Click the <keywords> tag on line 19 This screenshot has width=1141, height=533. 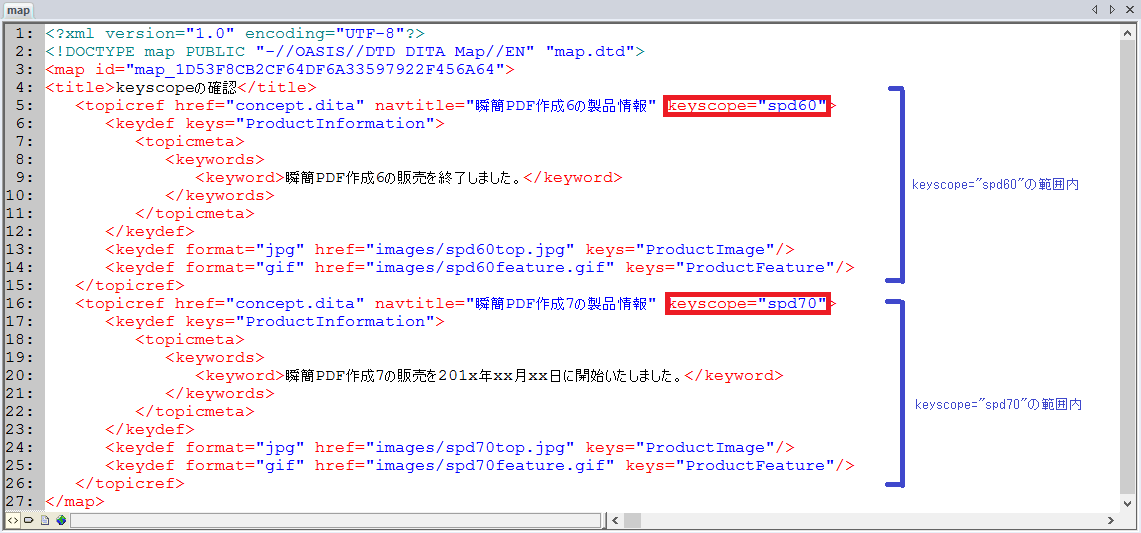tap(215, 358)
